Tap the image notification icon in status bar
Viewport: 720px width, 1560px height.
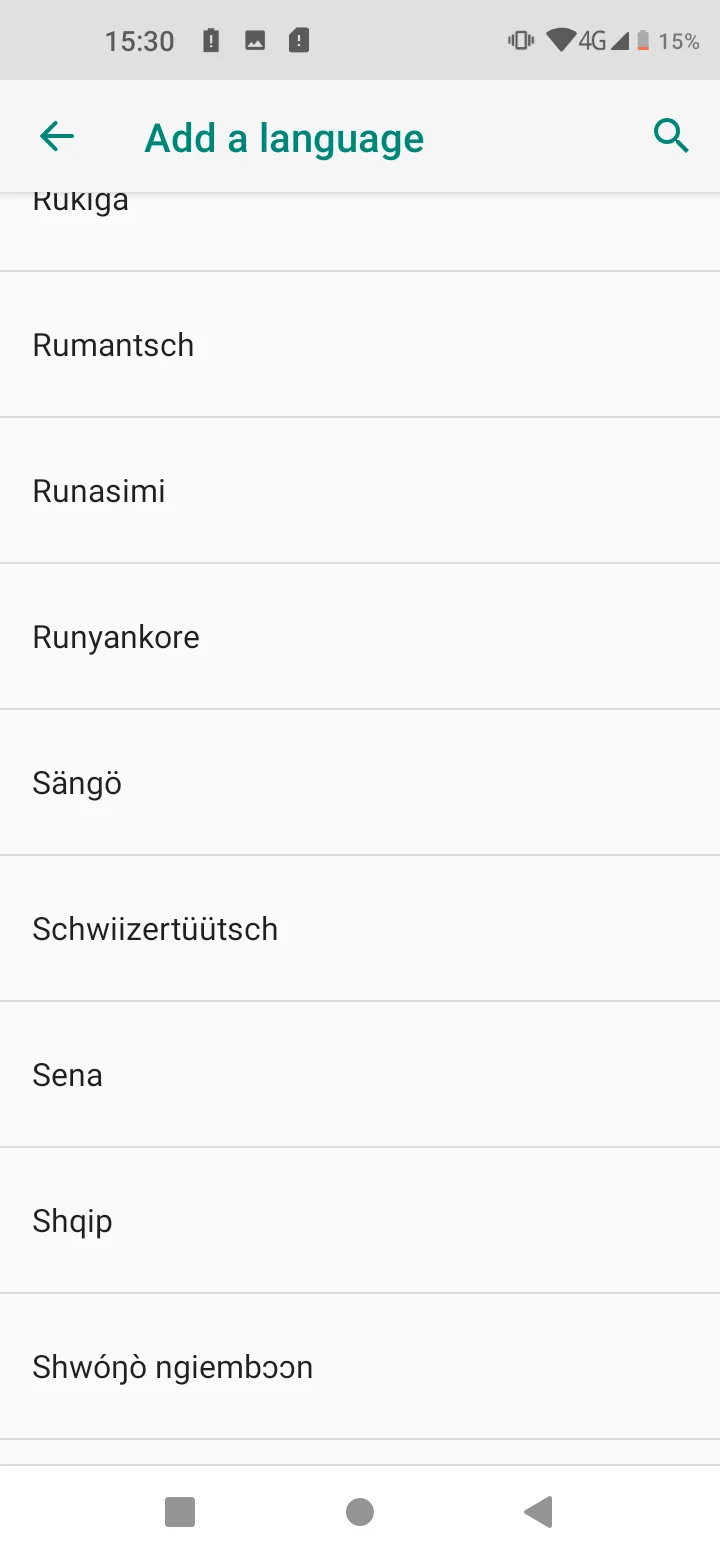tap(255, 41)
